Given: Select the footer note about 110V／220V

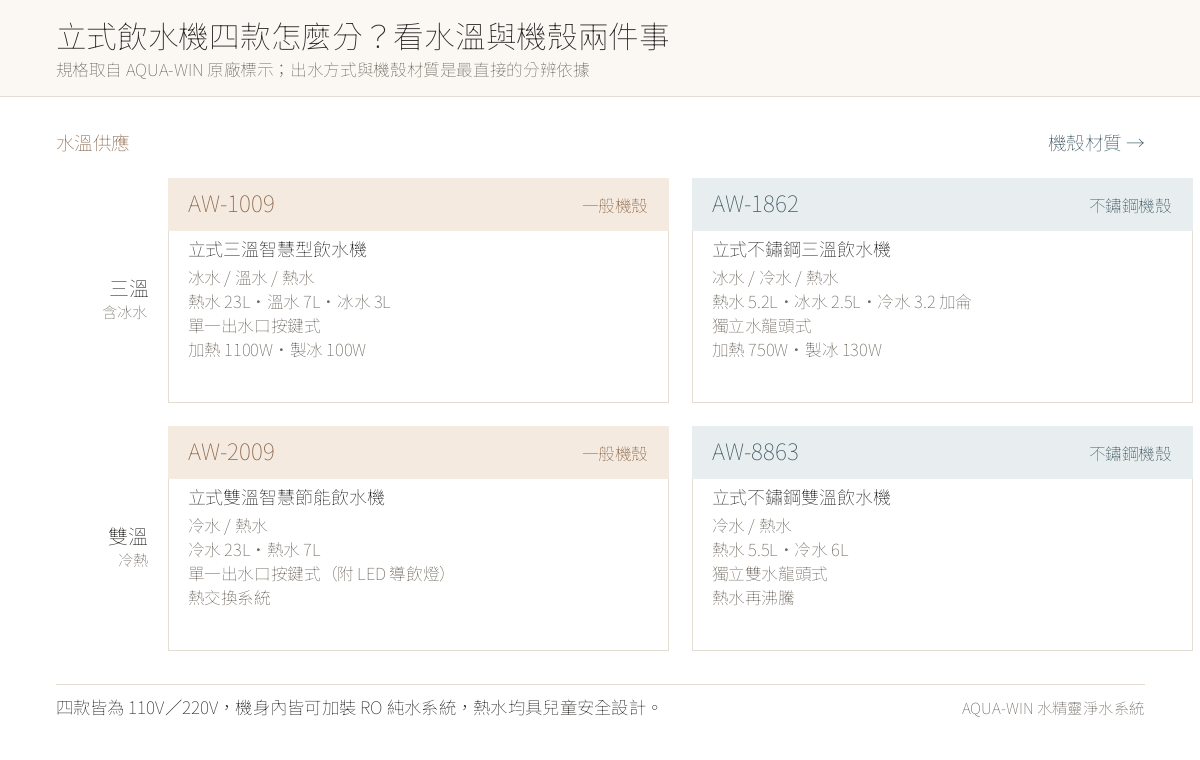Looking at the screenshot, I should click(x=359, y=708).
